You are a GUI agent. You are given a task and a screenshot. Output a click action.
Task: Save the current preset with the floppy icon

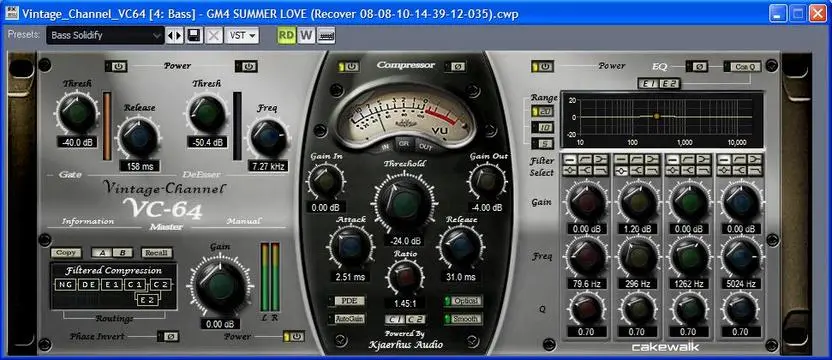point(194,36)
